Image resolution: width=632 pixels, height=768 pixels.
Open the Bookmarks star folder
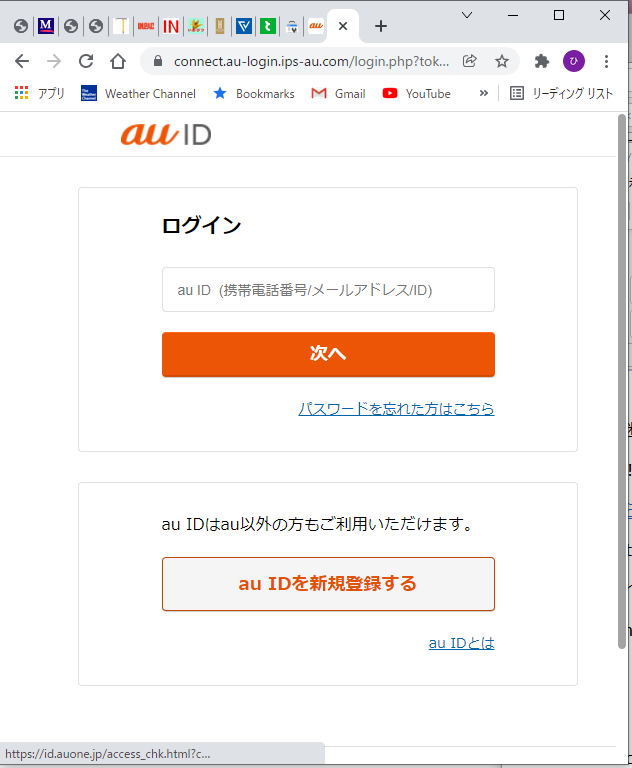254,93
